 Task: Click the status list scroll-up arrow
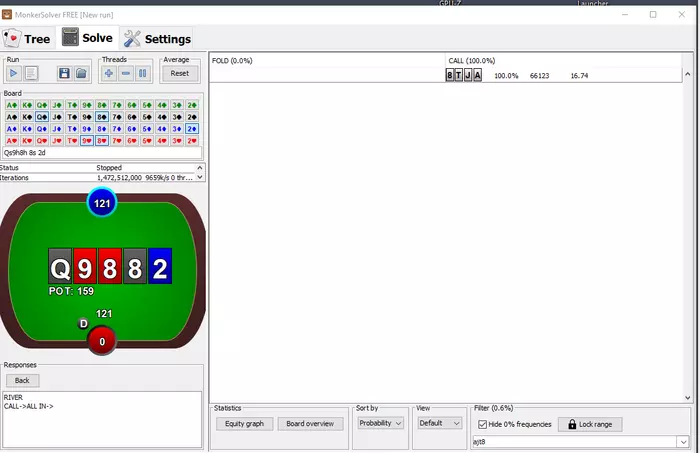coord(200,168)
